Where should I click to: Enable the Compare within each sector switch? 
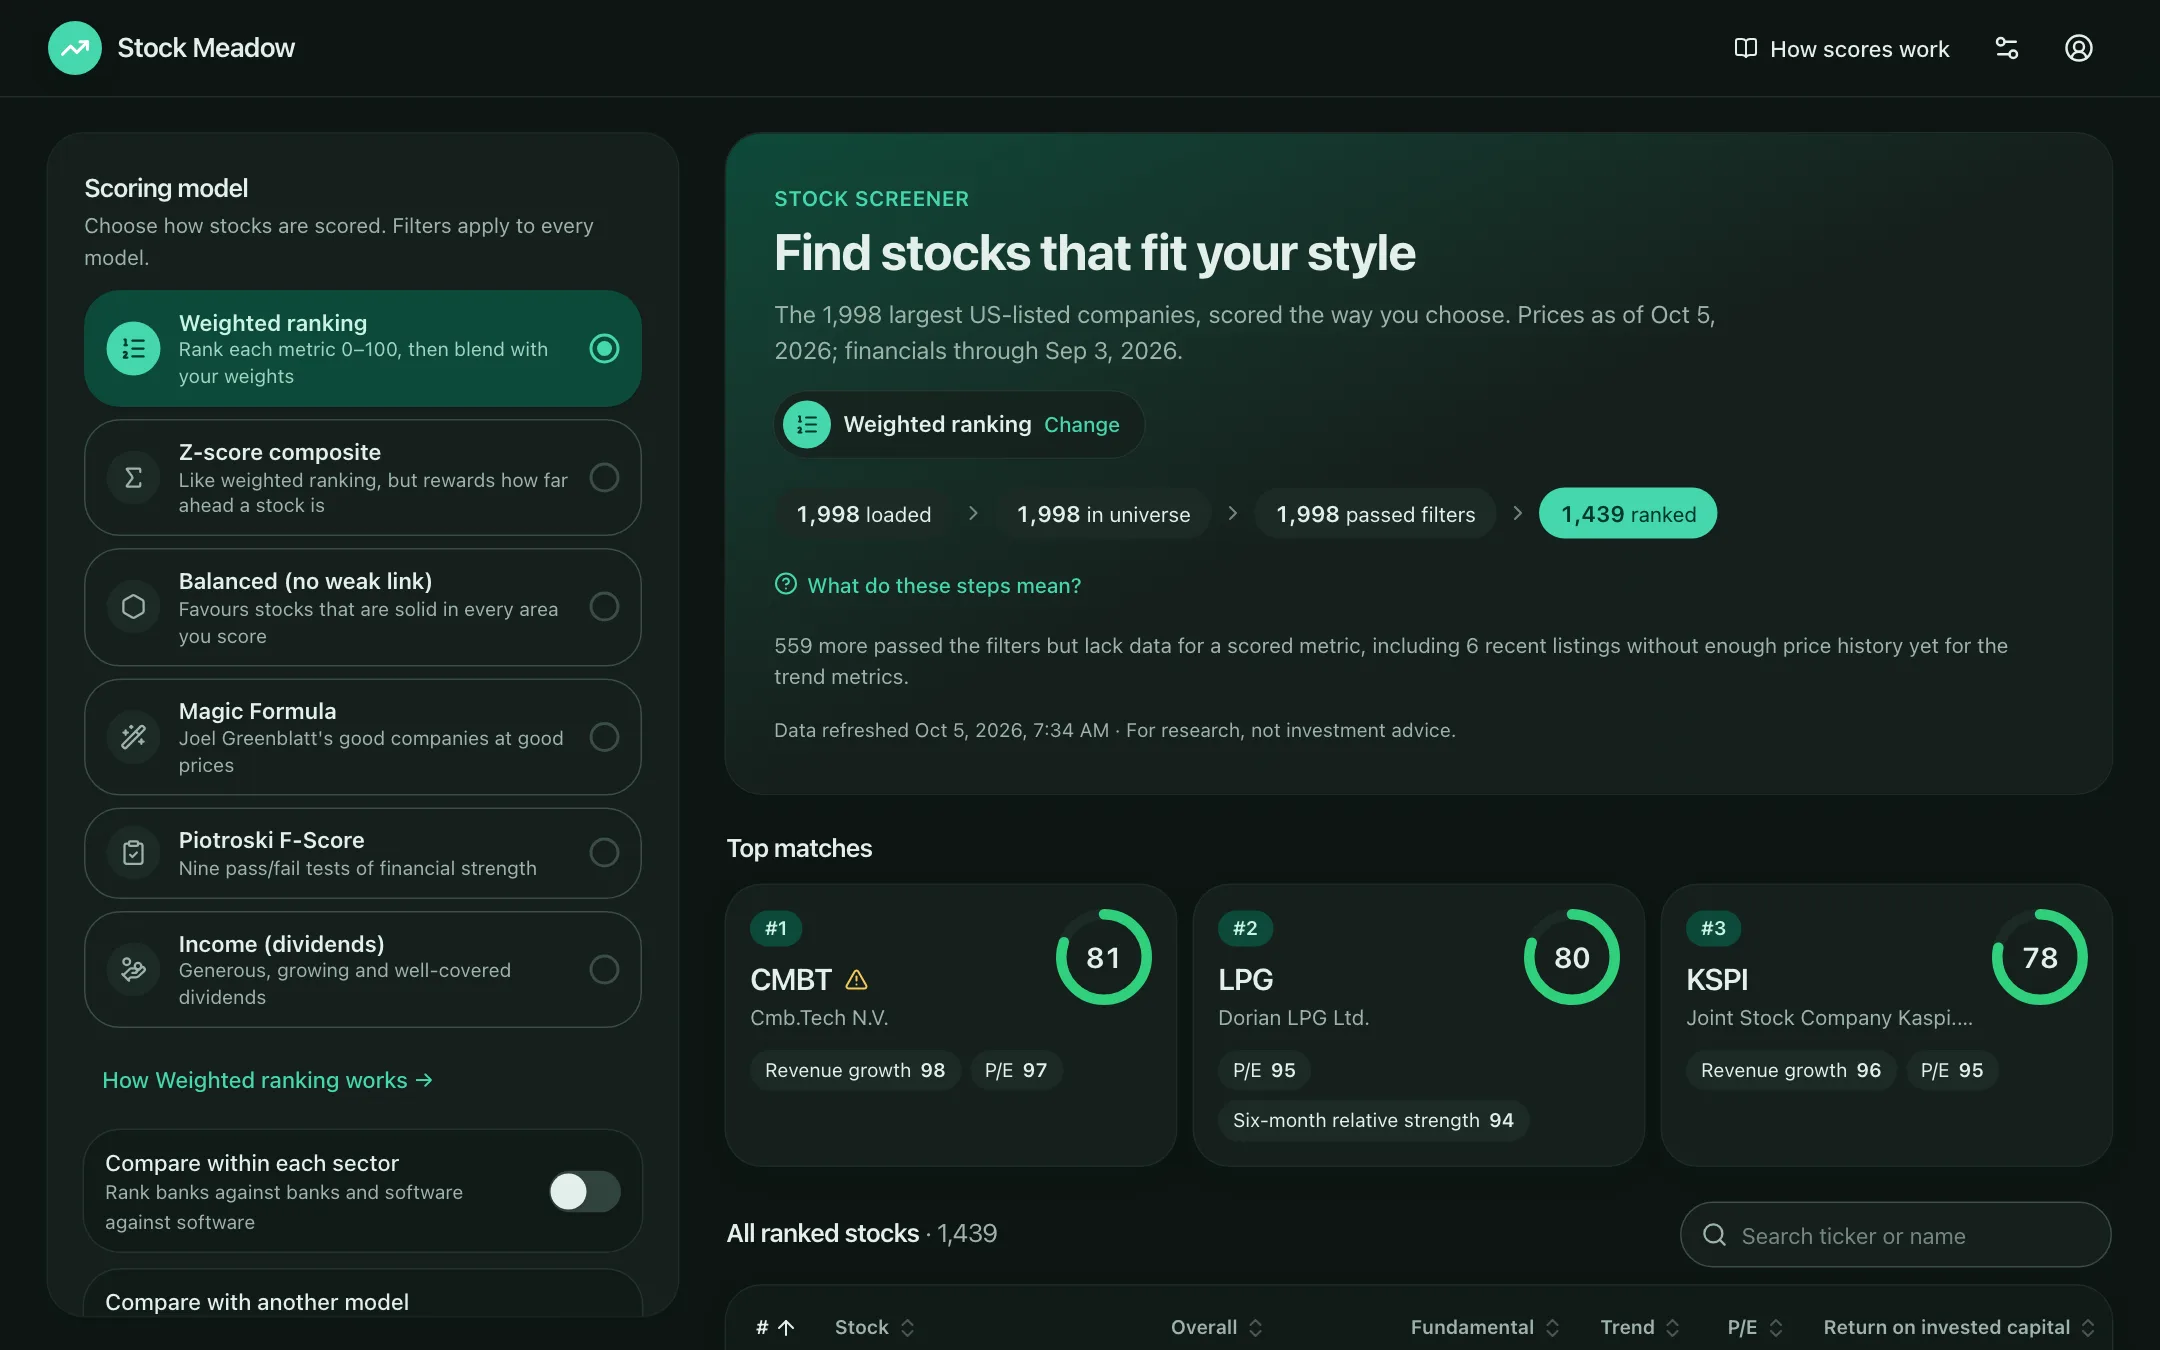click(x=585, y=1191)
